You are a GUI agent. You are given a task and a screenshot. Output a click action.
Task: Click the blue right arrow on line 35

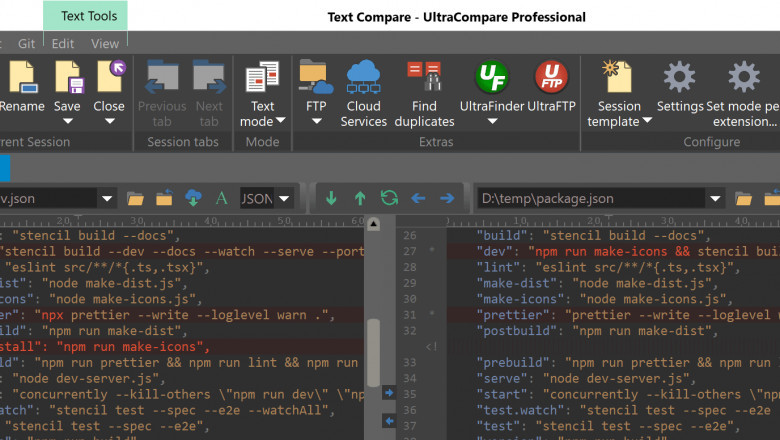pos(389,393)
